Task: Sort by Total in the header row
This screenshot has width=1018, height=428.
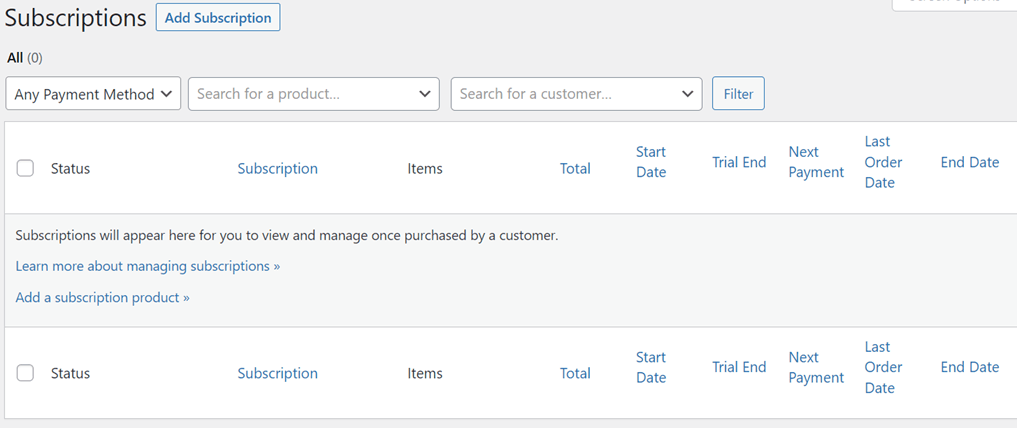Action: coord(575,168)
